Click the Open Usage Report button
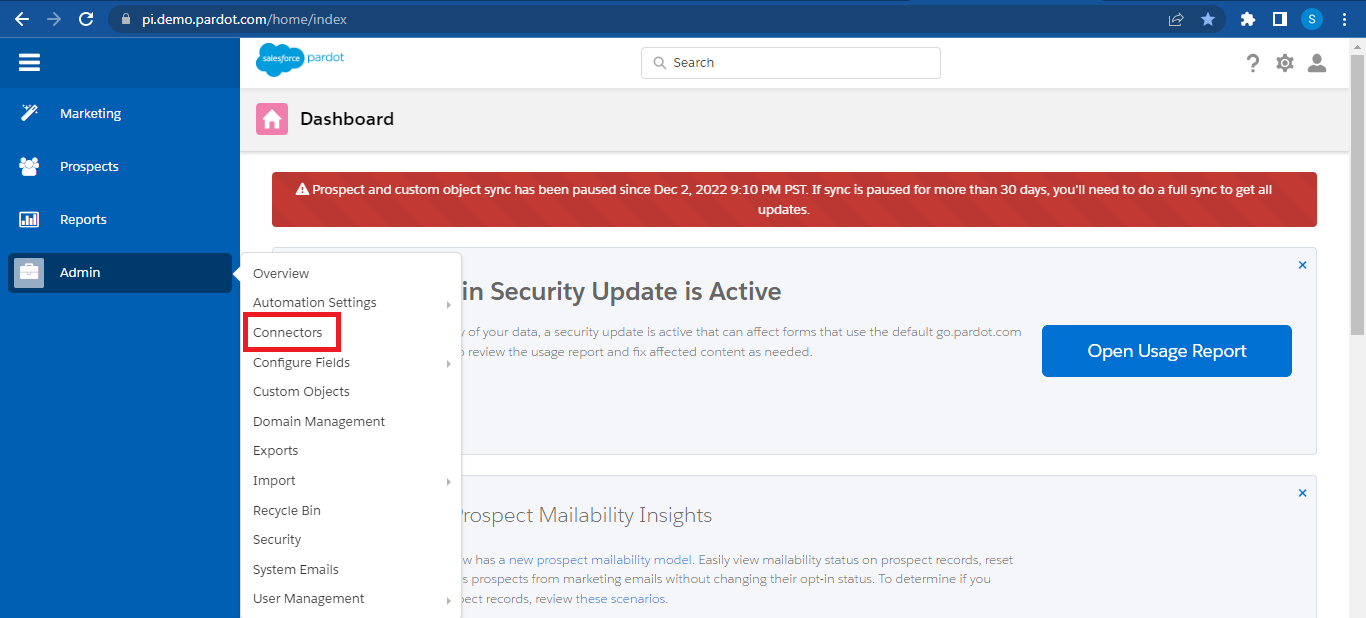 coord(1166,351)
